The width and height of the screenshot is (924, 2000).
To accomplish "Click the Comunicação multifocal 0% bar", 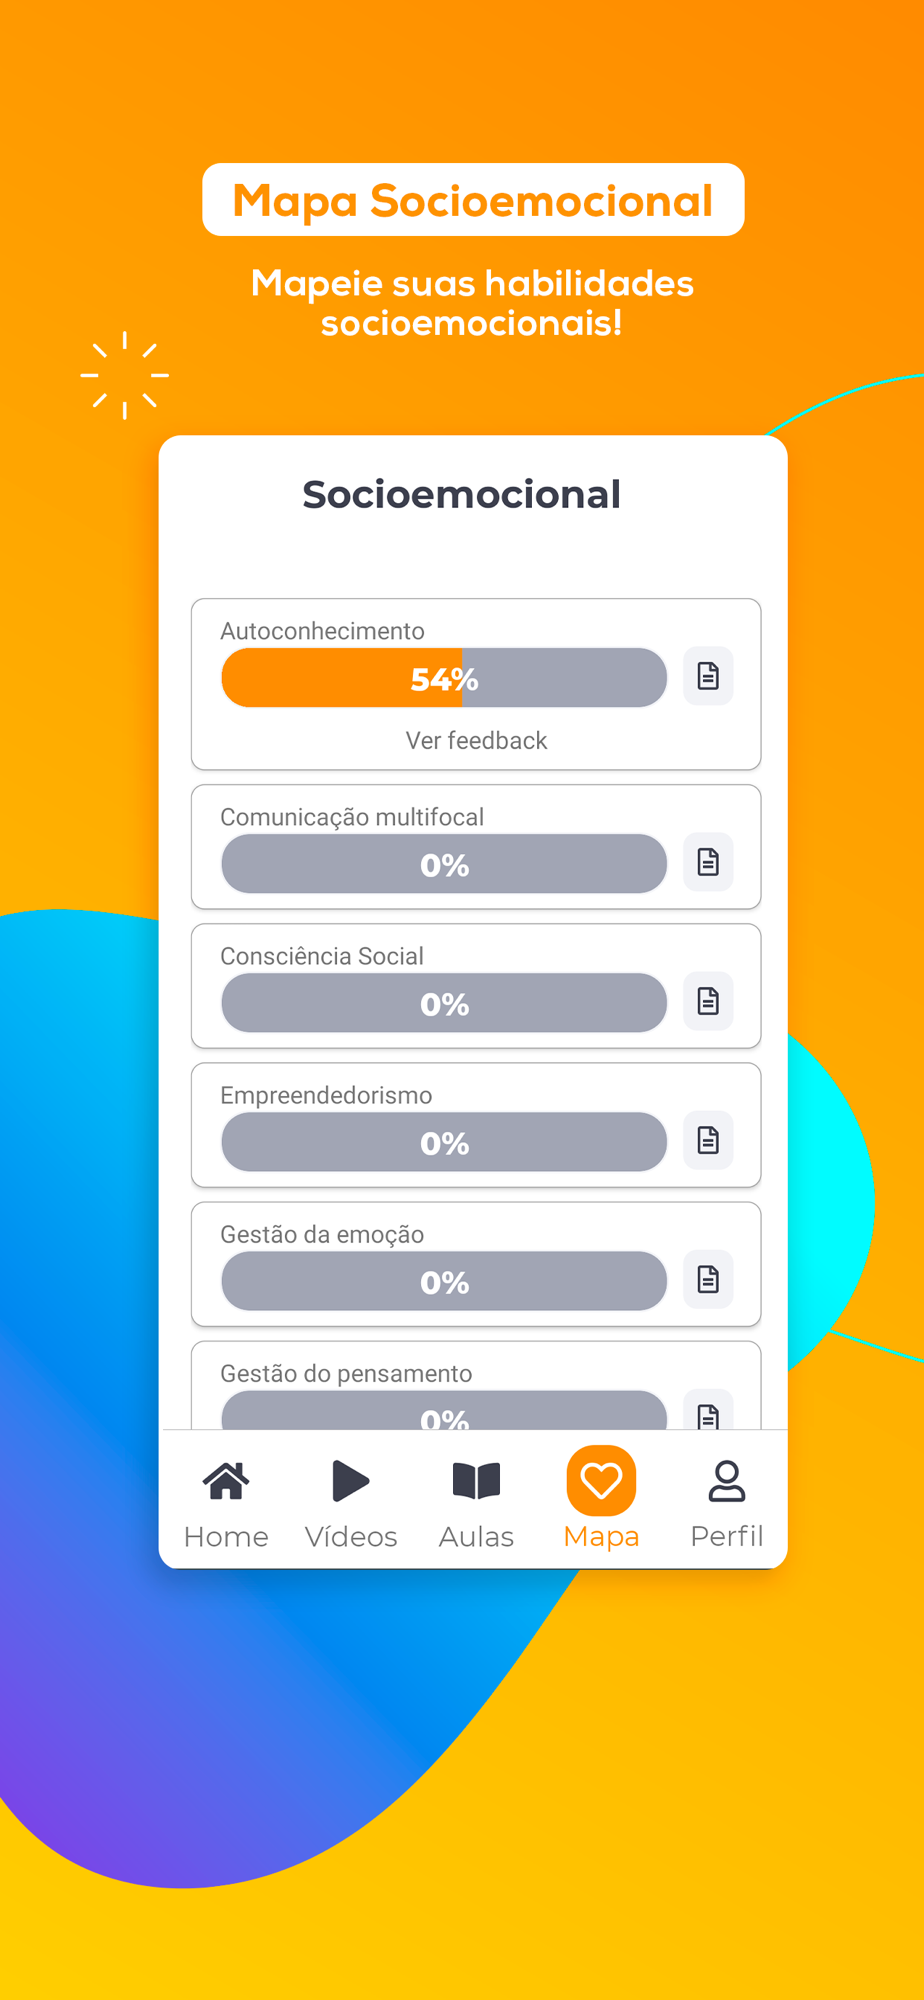I will [444, 864].
